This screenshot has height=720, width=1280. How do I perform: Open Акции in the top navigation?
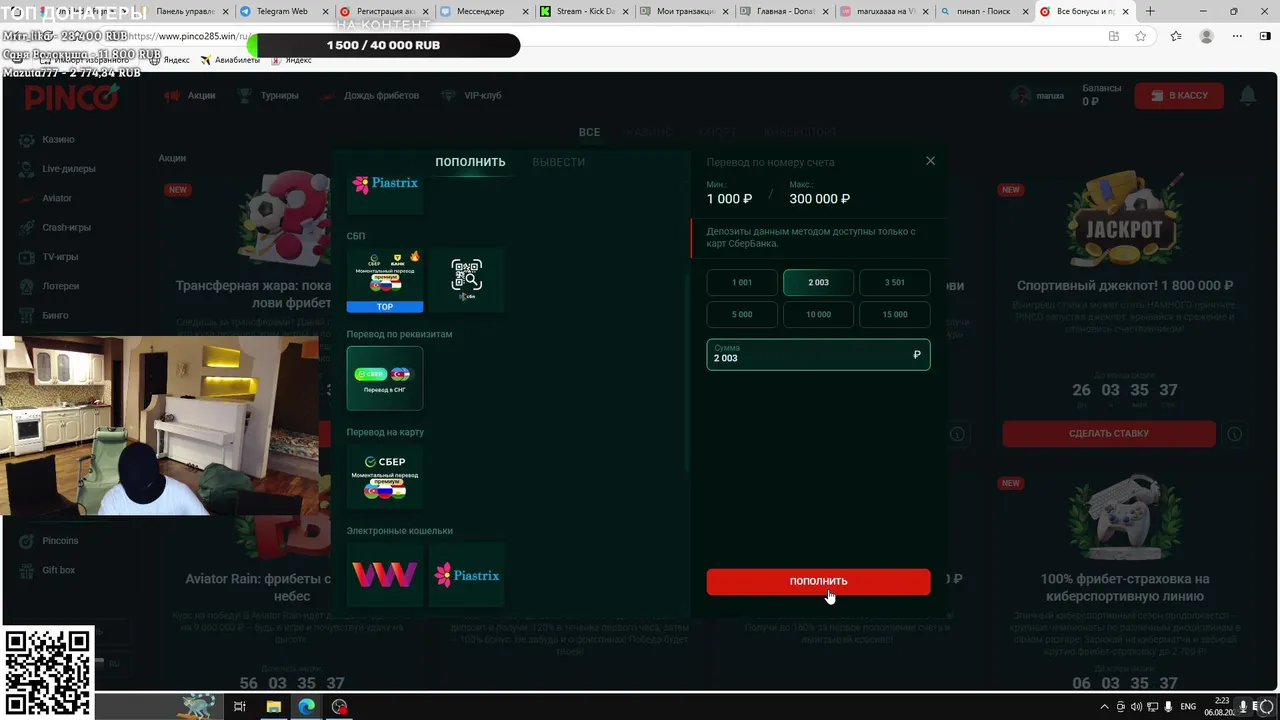click(x=191, y=96)
